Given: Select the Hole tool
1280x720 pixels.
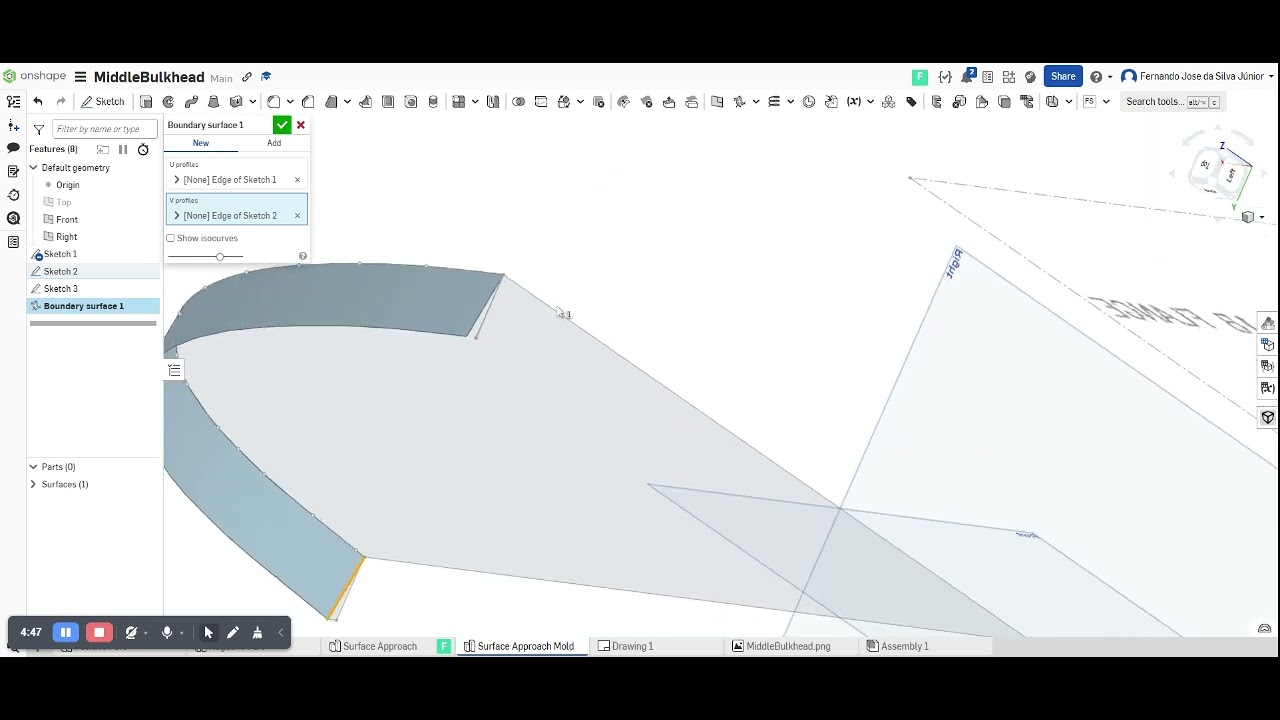Looking at the screenshot, I should (x=411, y=102).
